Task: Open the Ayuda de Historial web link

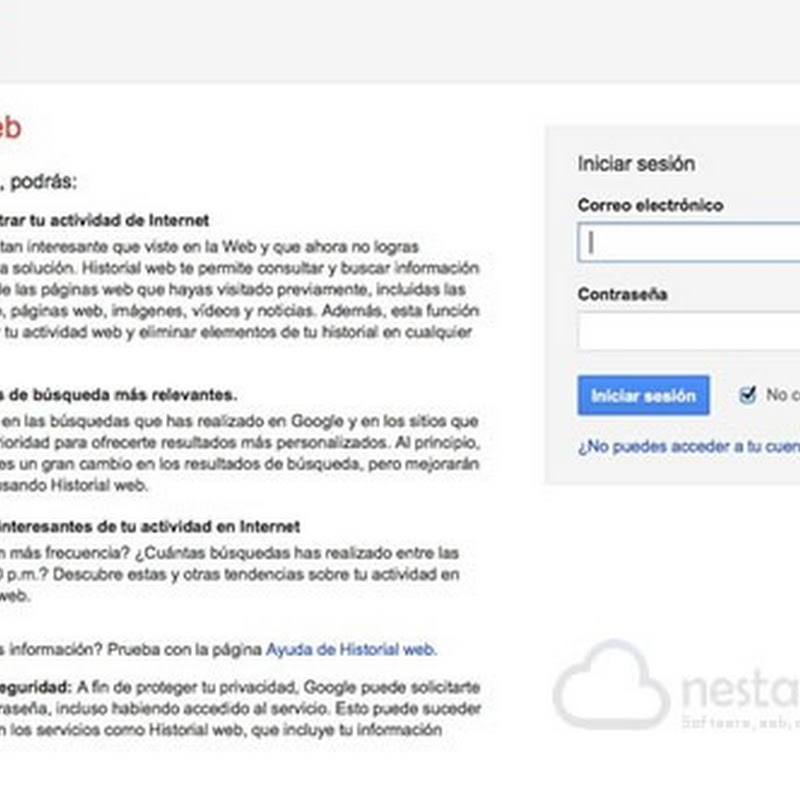Action: (x=351, y=649)
